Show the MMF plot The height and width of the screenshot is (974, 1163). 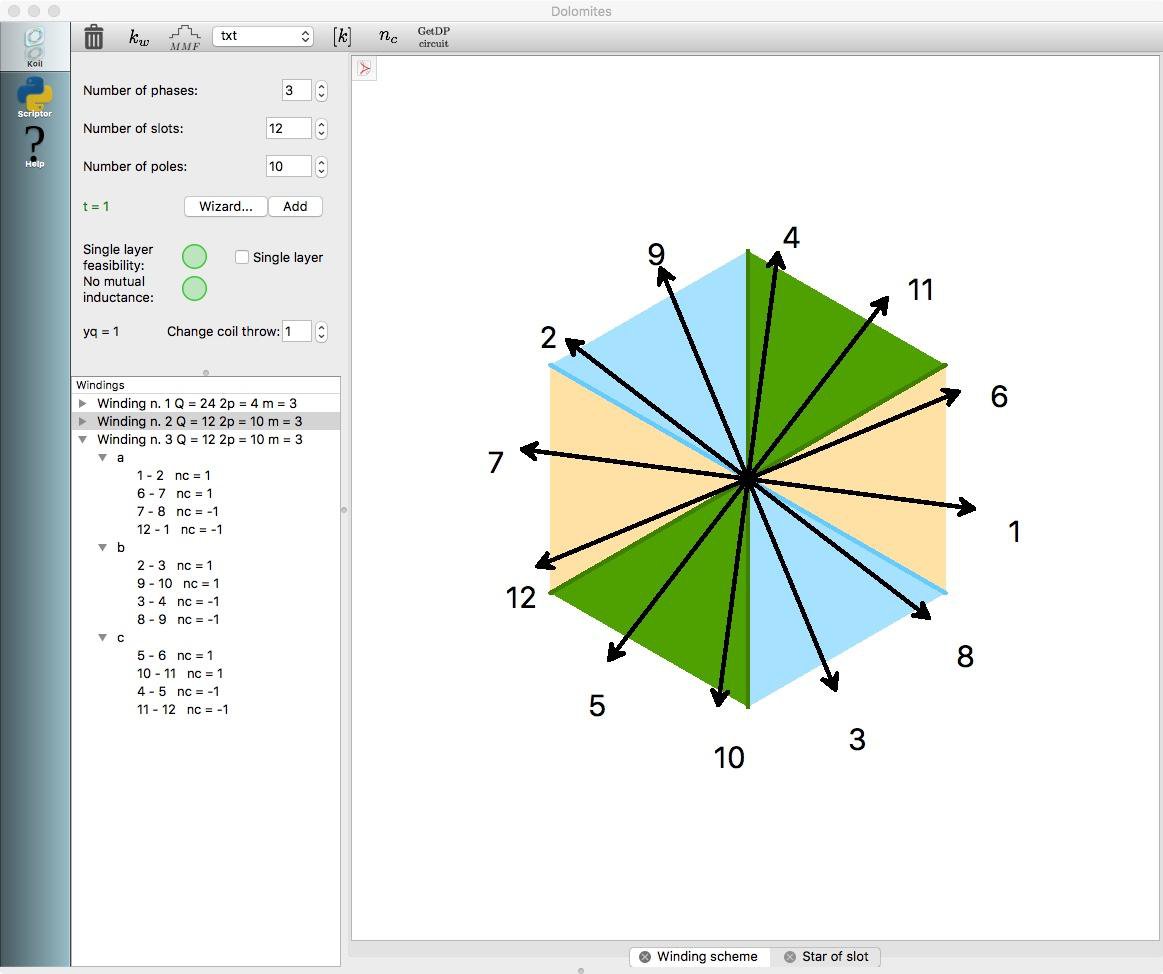click(x=185, y=37)
